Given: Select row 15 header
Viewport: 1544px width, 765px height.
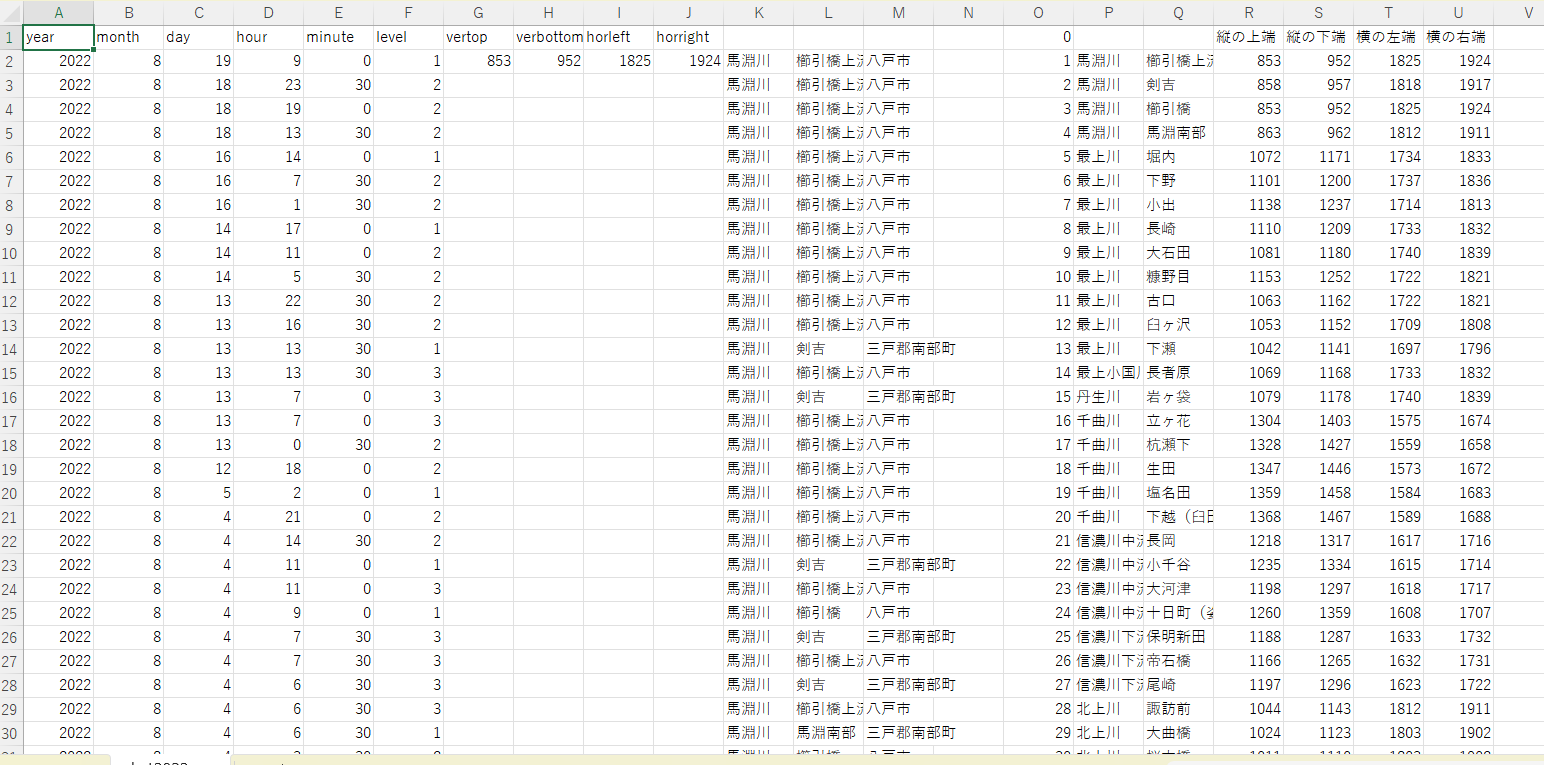Looking at the screenshot, I should [x=10, y=373].
